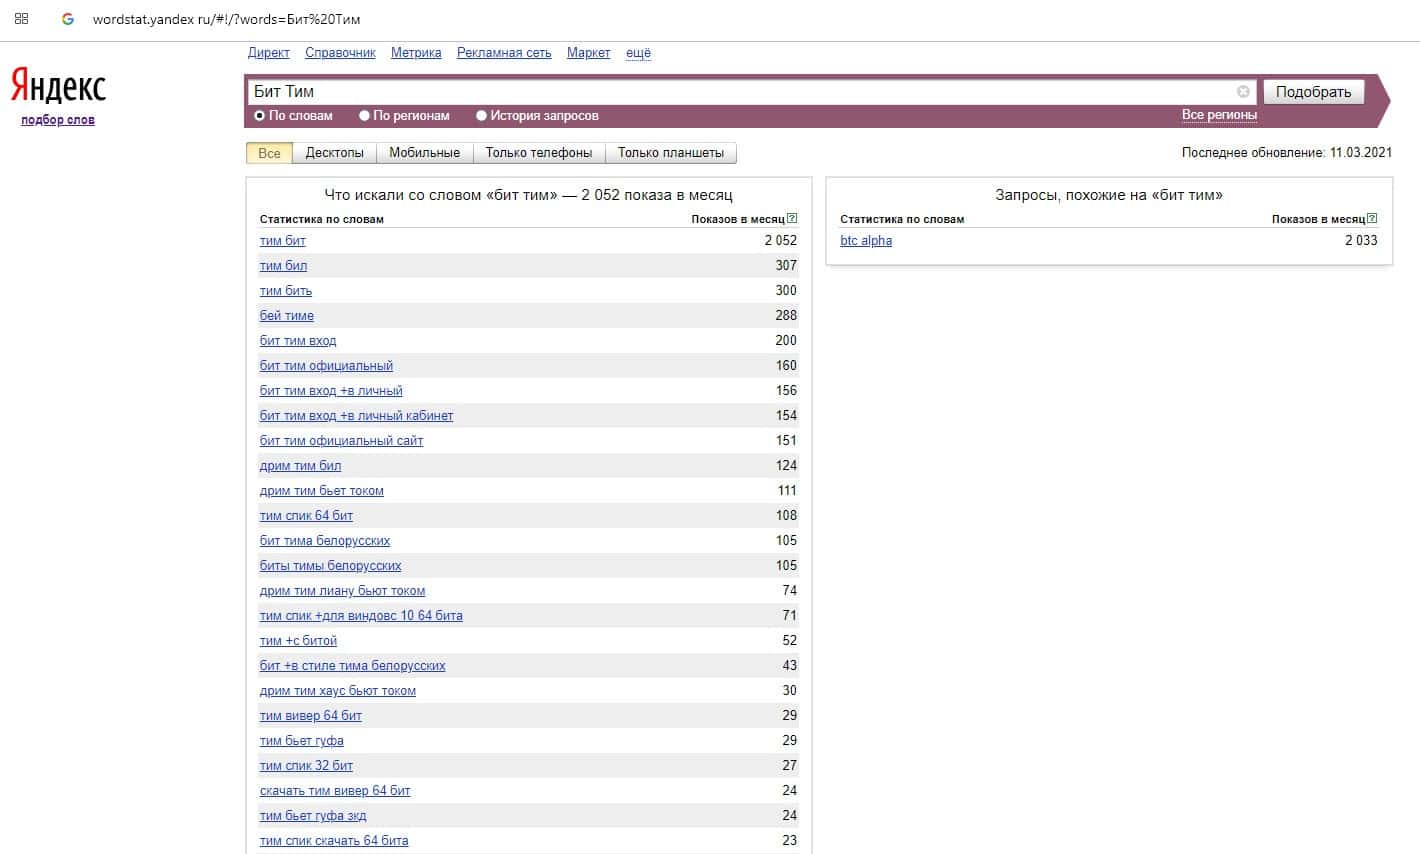This screenshot has height=854, width=1420.
Task: Open the "Только телефоны" tab
Action: pos(538,153)
